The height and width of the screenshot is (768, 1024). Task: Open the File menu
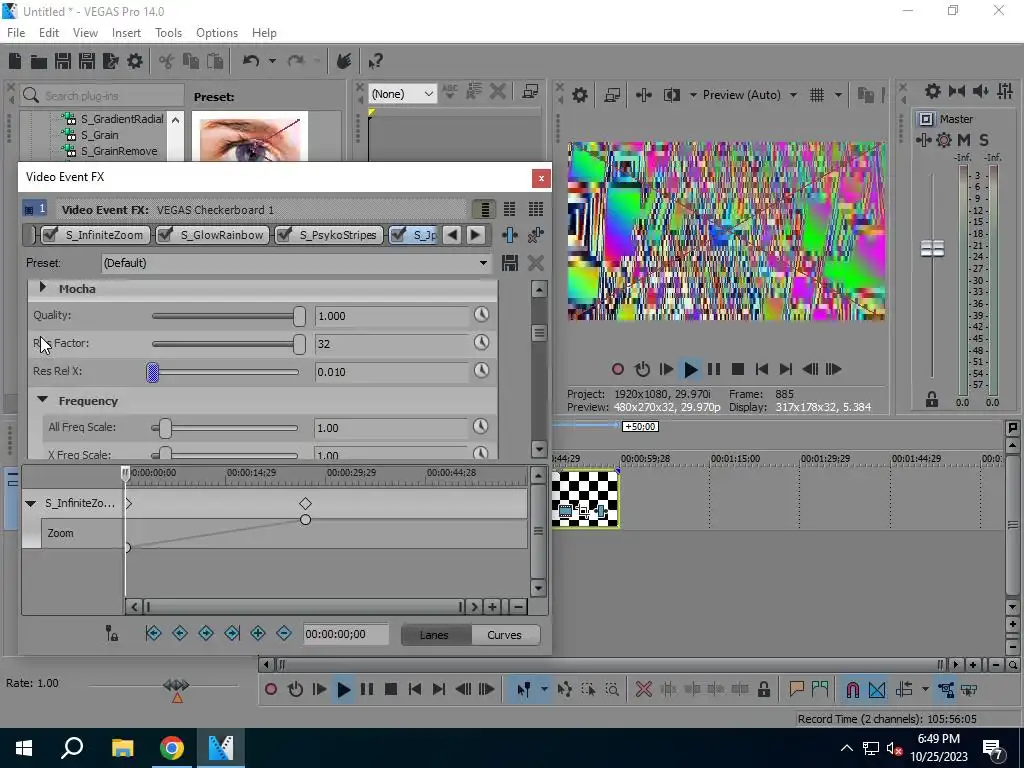16,33
